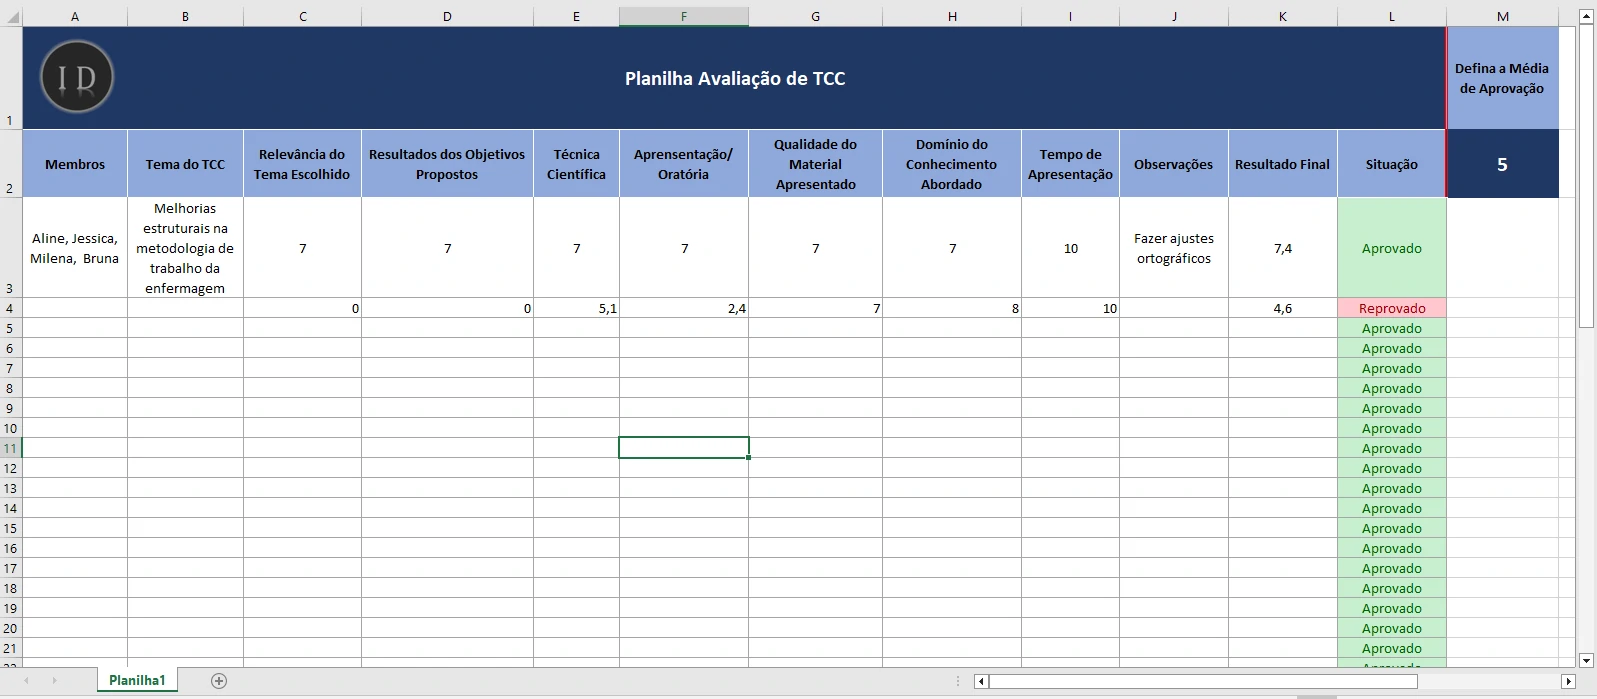Select the row 11 header

pos(10,448)
